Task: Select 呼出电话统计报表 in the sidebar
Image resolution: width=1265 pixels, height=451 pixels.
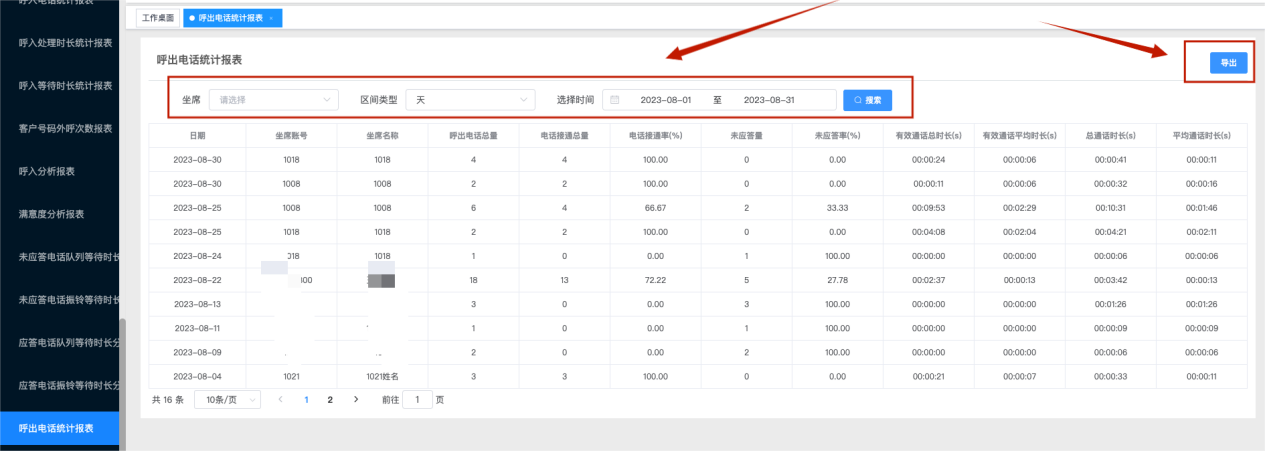Action: [59, 428]
